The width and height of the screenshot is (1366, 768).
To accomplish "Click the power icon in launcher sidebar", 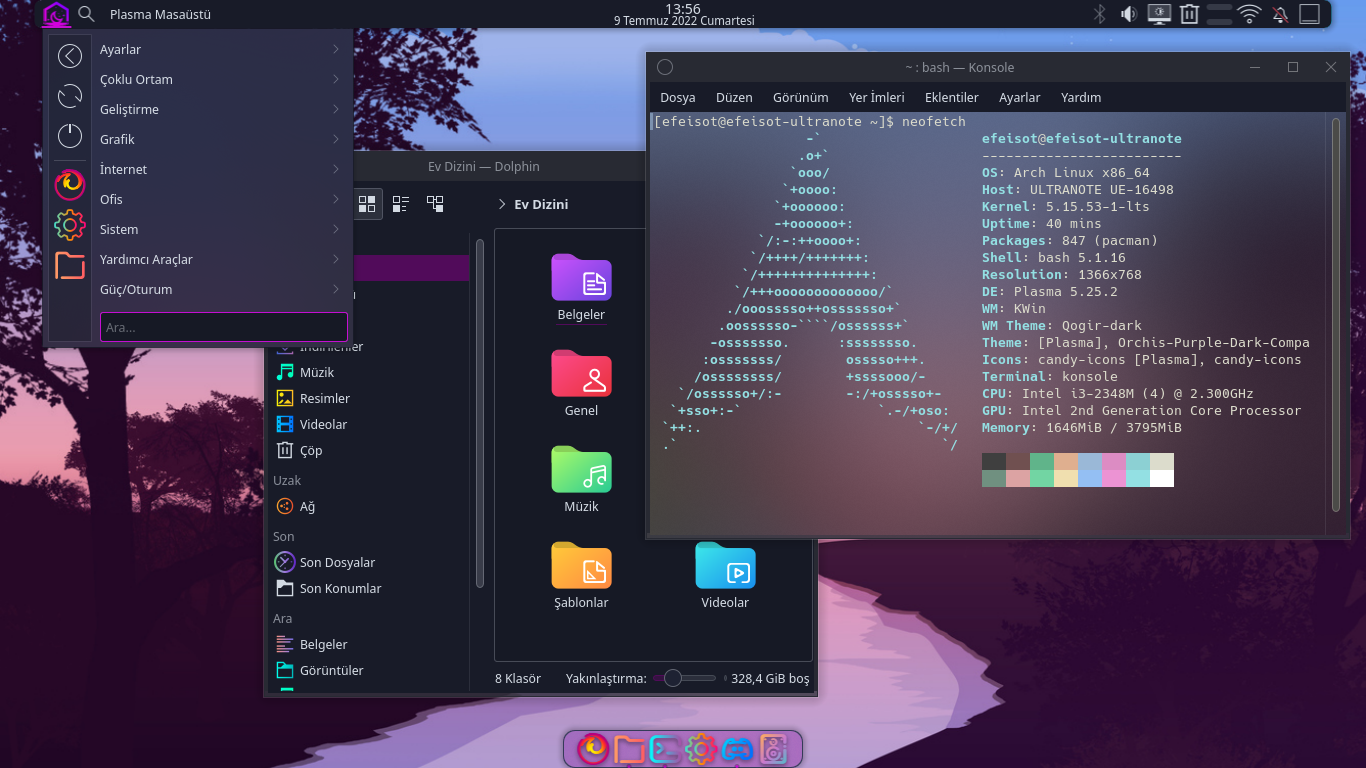I will point(69,135).
